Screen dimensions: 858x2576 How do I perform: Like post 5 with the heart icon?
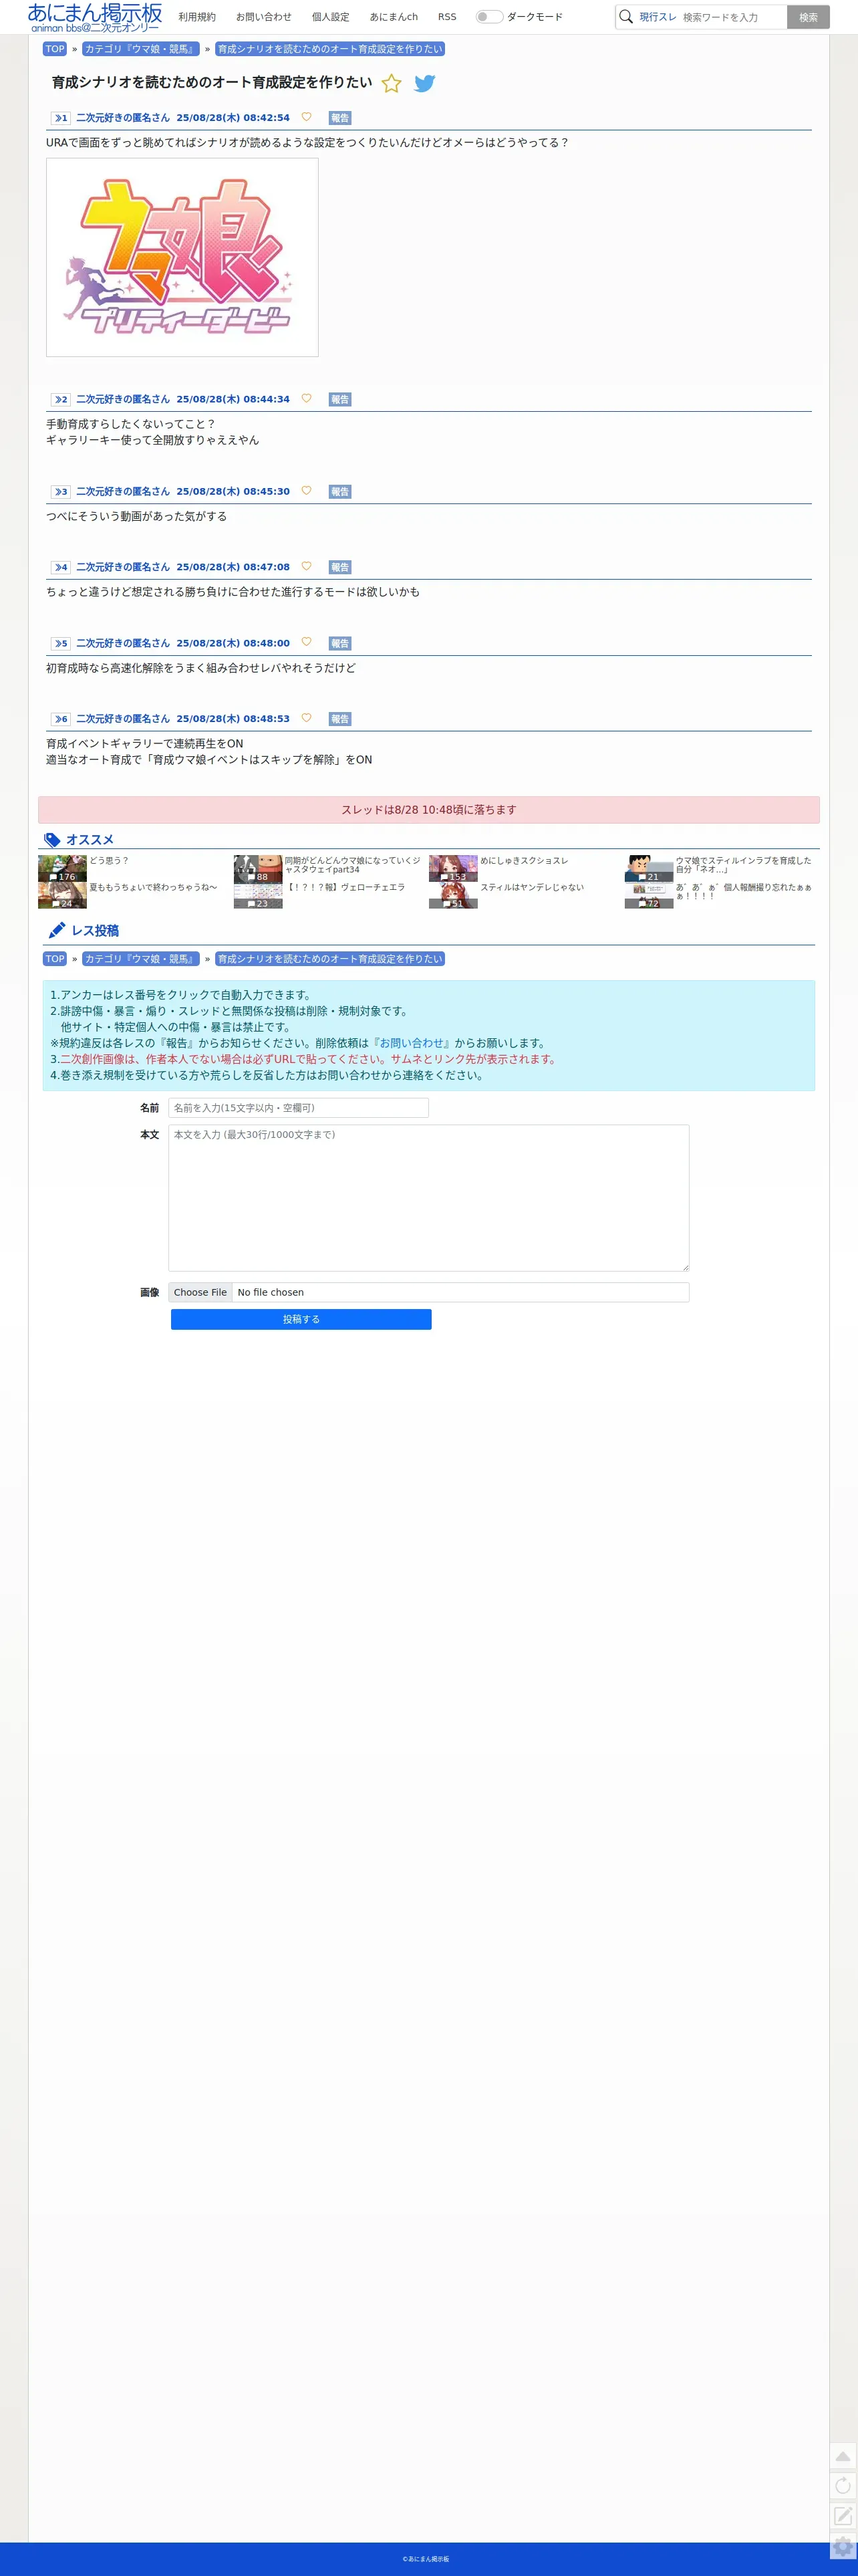[306, 642]
